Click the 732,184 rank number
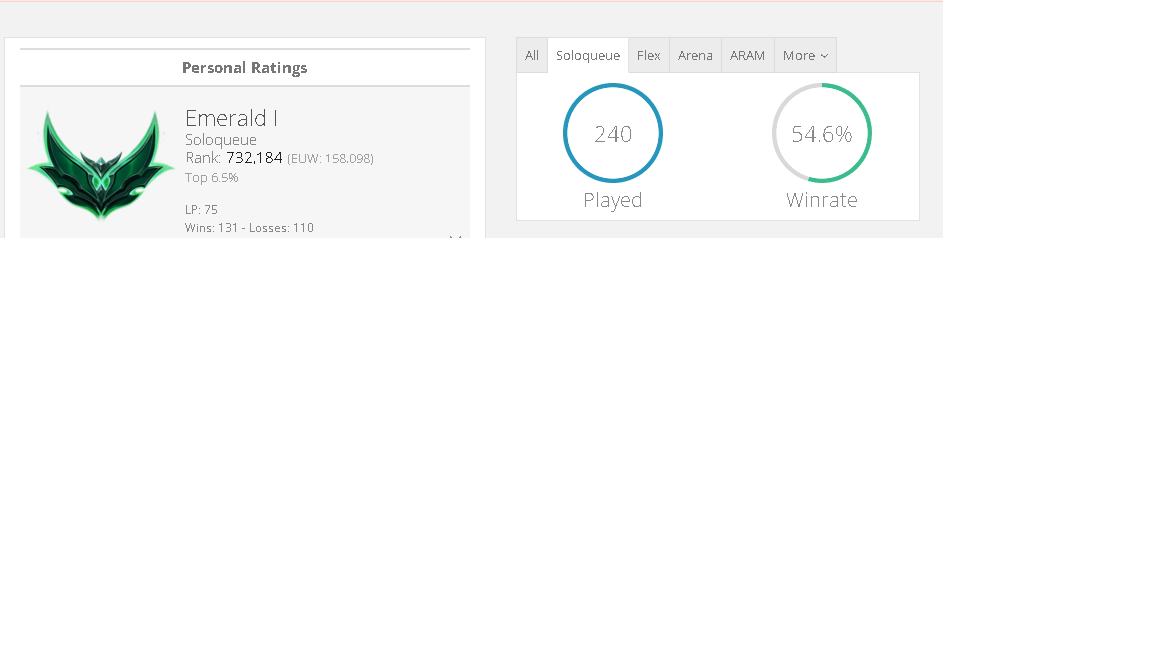 pyautogui.click(x=254, y=158)
